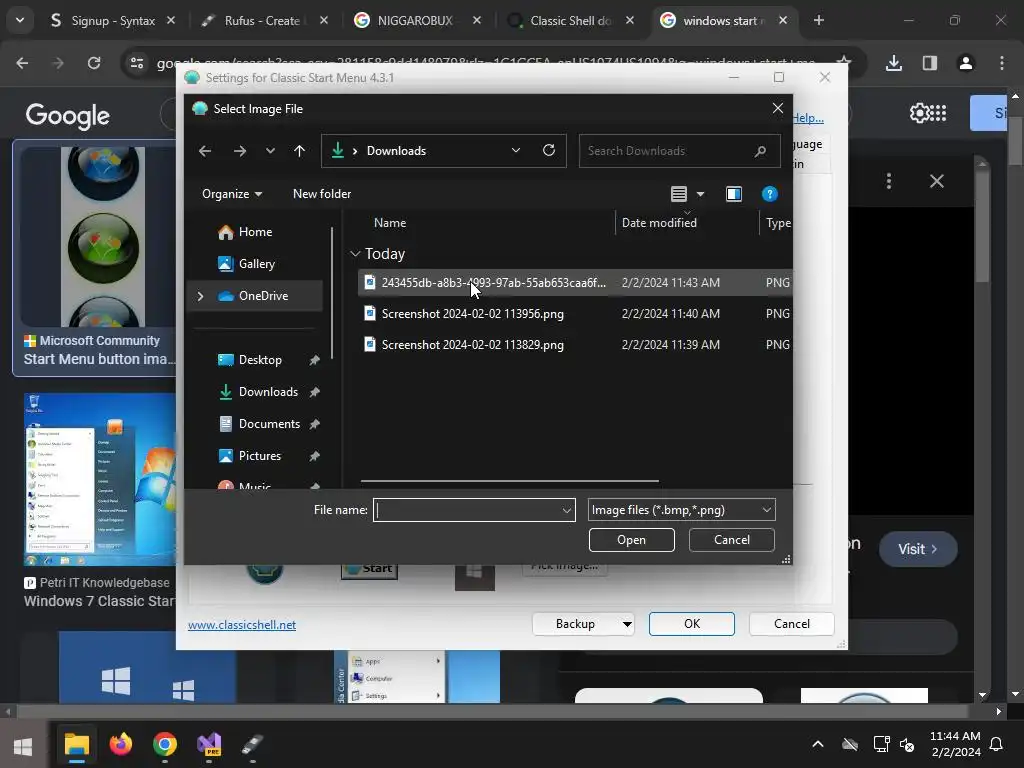The height and width of the screenshot is (768, 1024).
Task: Switch to Signup - Syntax browser tab
Action: 113,21
